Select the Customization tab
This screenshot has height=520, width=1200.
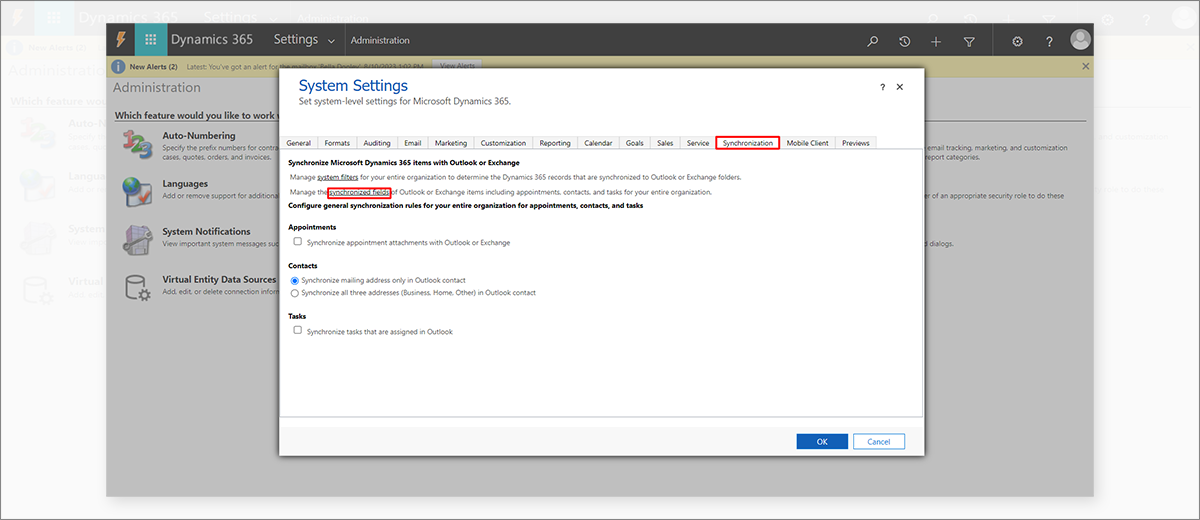point(503,143)
